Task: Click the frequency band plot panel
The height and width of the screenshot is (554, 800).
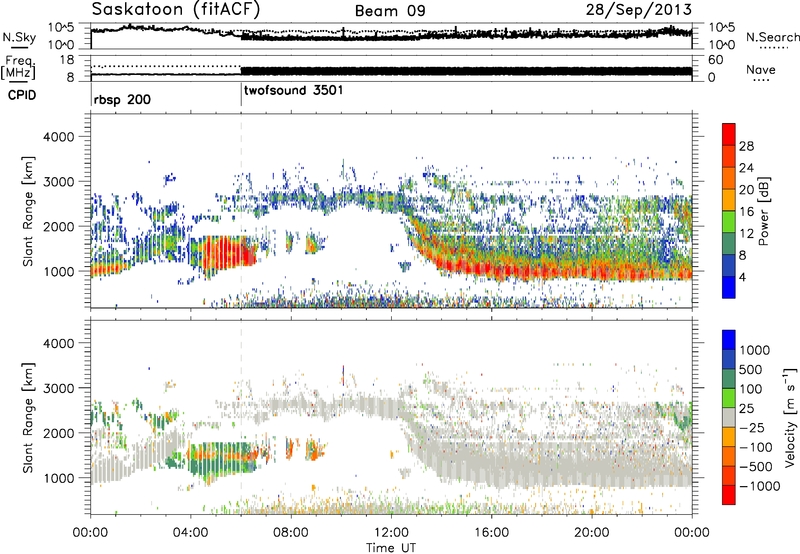Action: [x=391, y=68]
